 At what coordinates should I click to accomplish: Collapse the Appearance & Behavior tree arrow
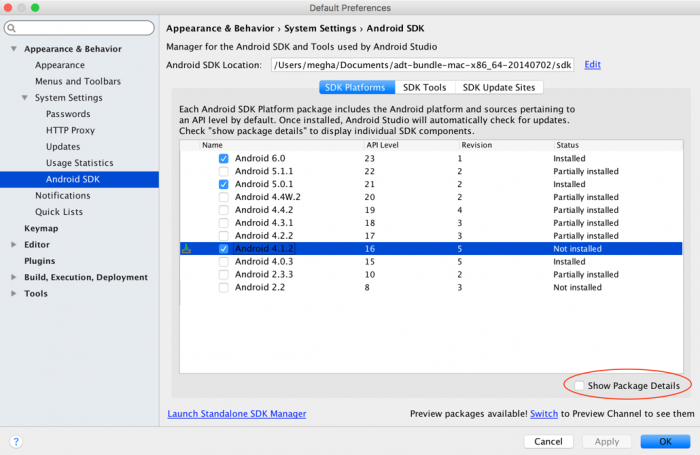point(14,49)
